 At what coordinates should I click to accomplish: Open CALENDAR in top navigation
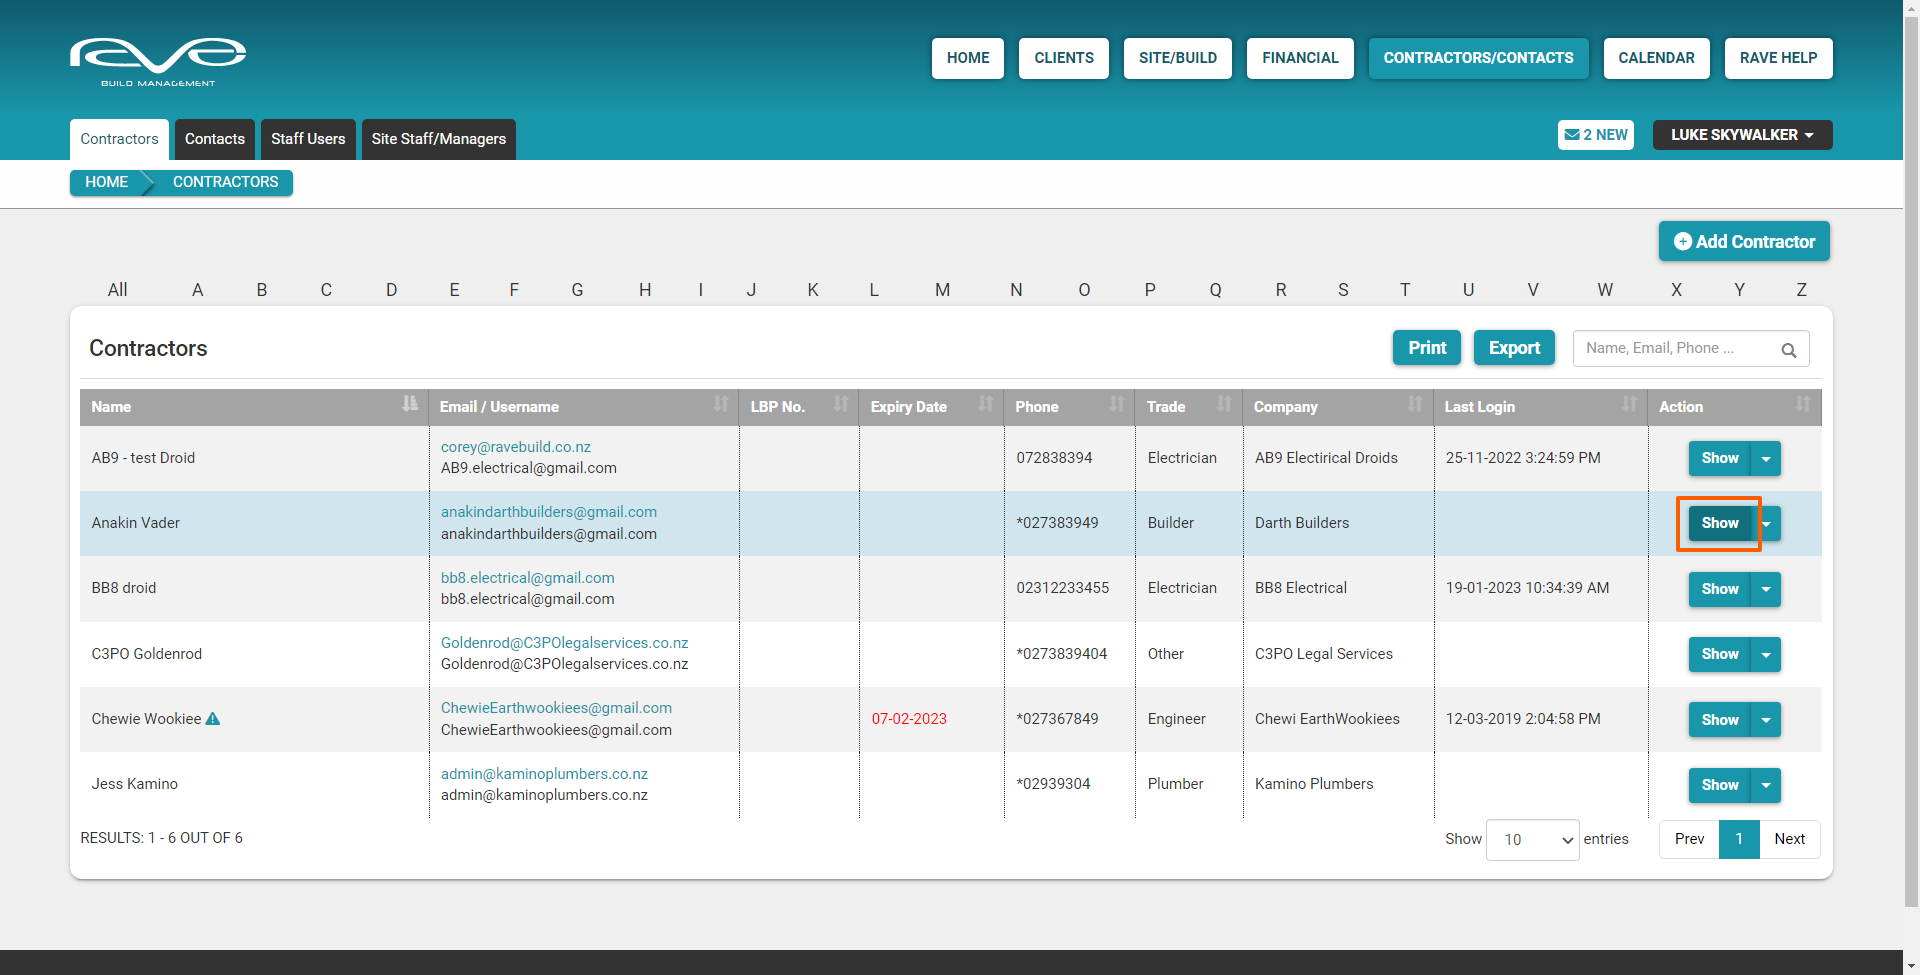(x=1657, y=58)
